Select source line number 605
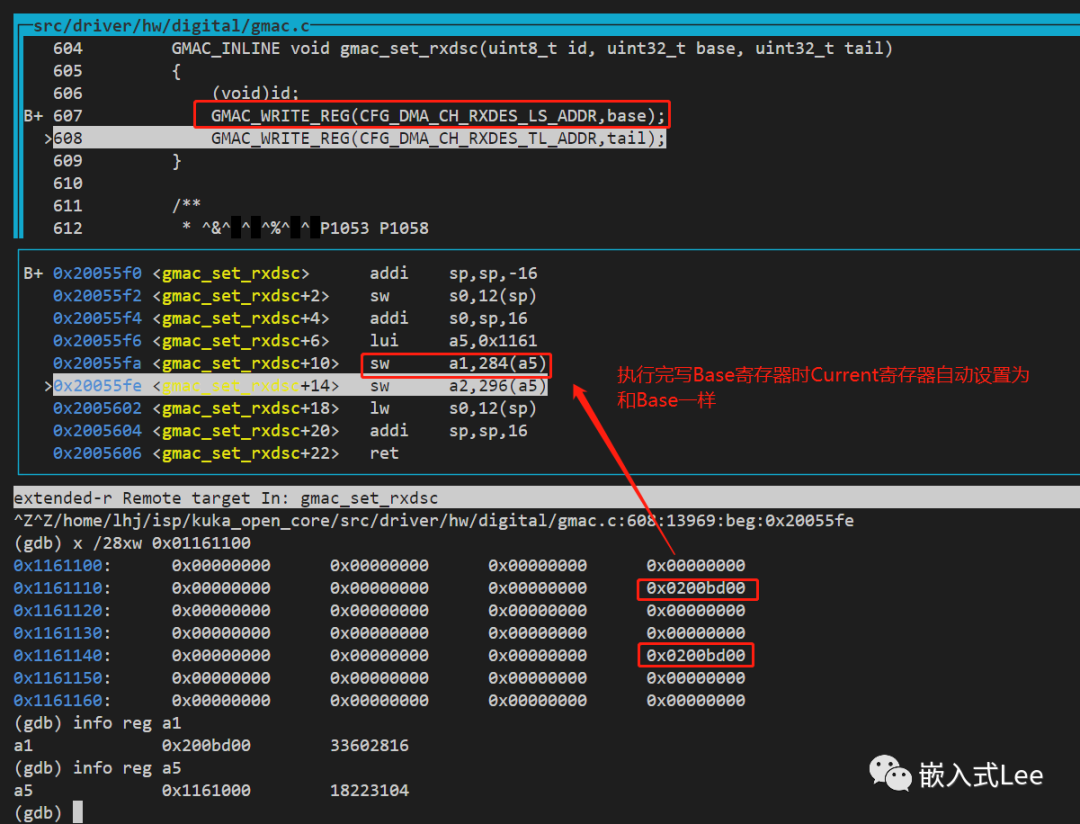The width and height of the screenshot is (1080, 824). tap(68, 71)
